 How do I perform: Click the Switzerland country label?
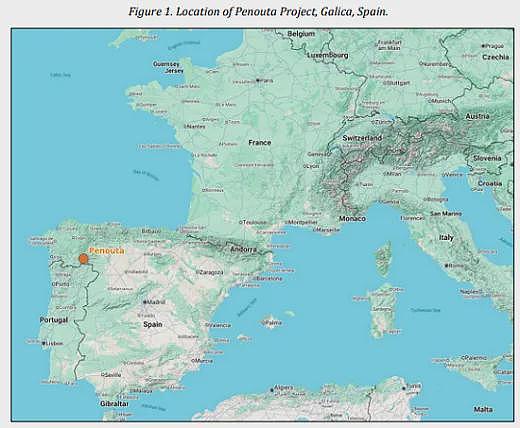click(362, 138)
